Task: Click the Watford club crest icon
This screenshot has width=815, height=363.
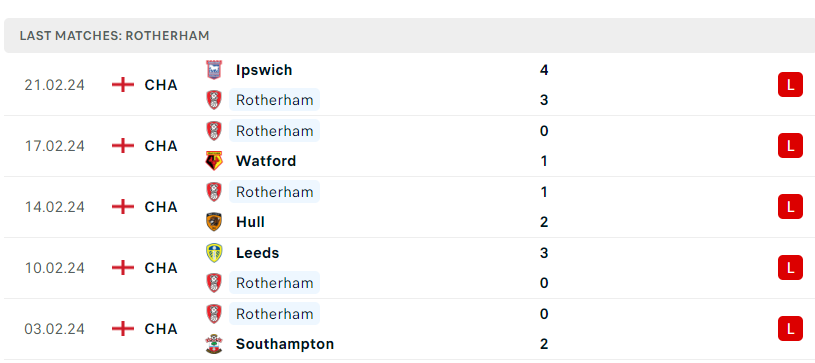Action: coord(214,161)
